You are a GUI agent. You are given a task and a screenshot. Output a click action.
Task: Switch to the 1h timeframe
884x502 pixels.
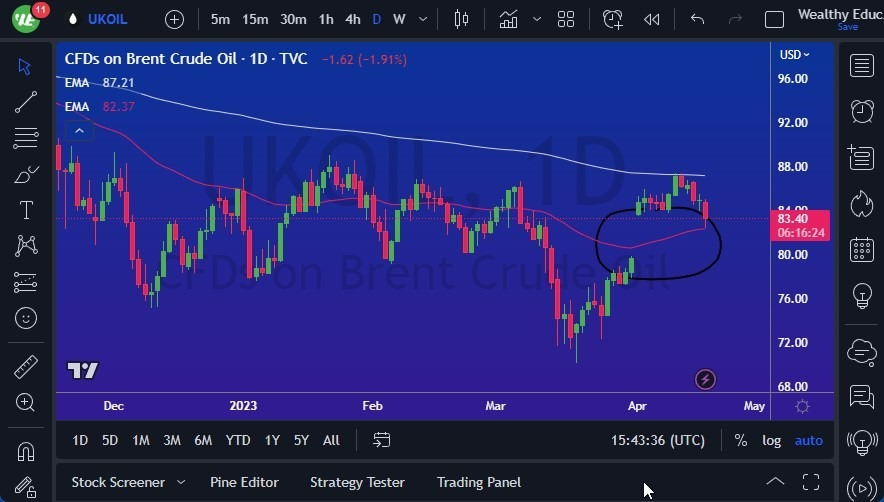point(326,20)
